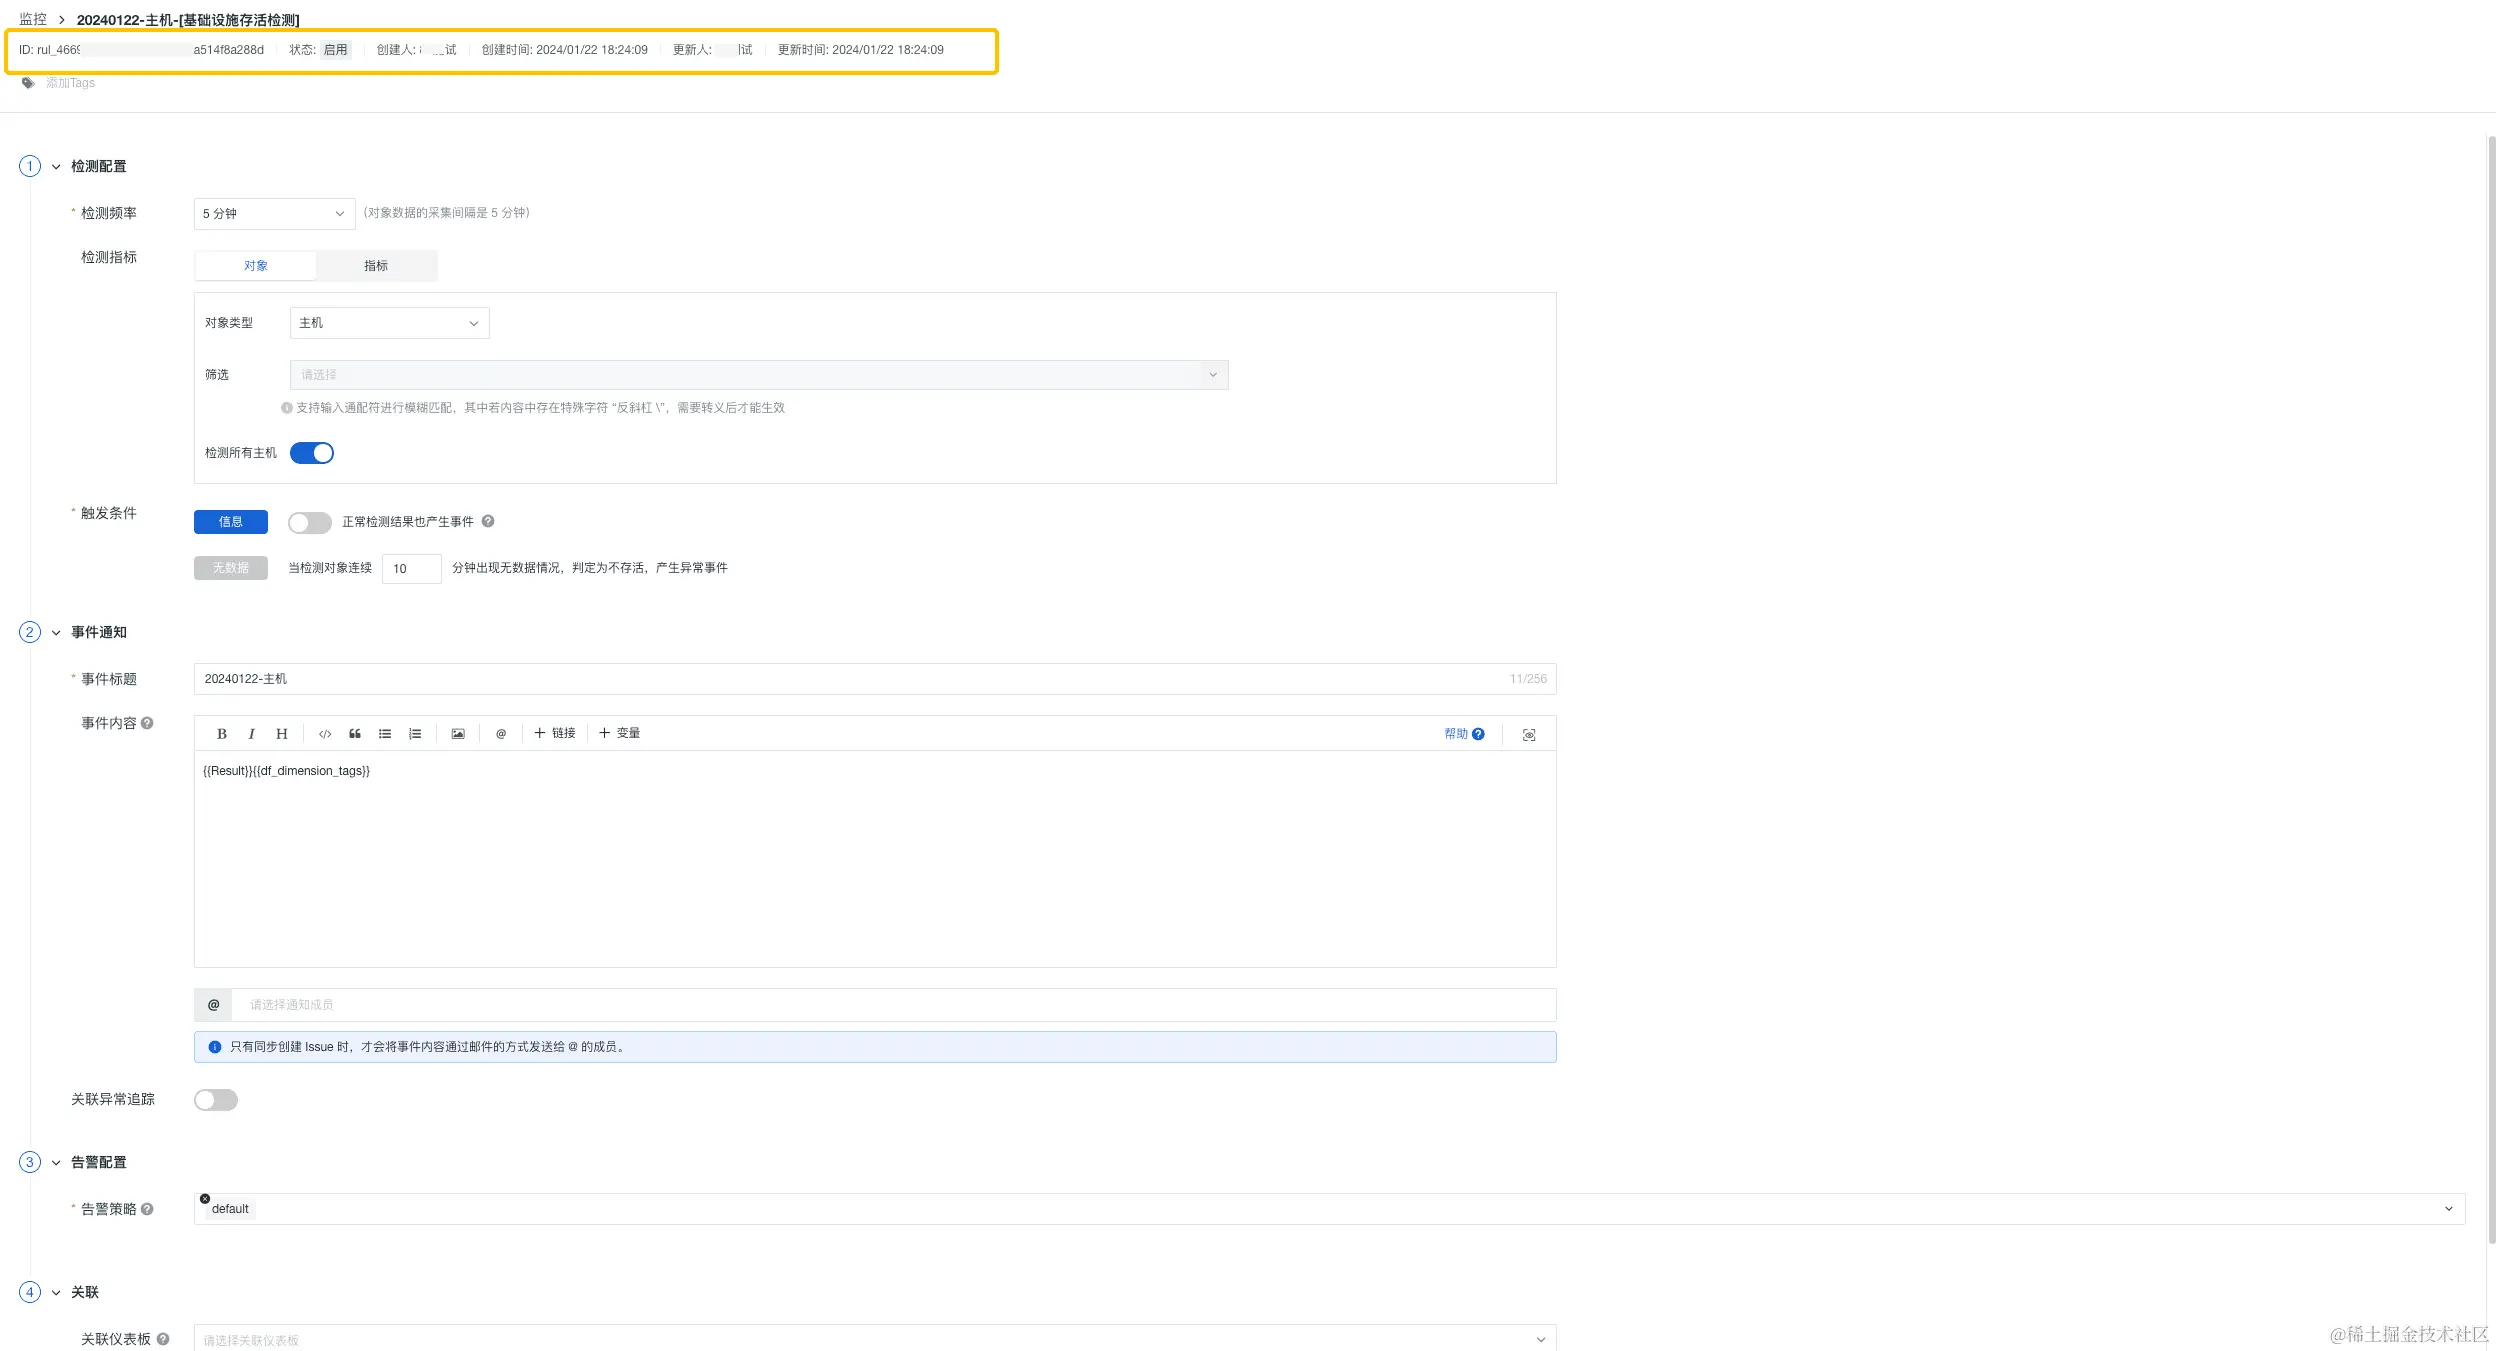Open the 对象类型 主机 dropdown
Image resolution: width=2496 pixels, height=1351 pixels.
[389, 323]
